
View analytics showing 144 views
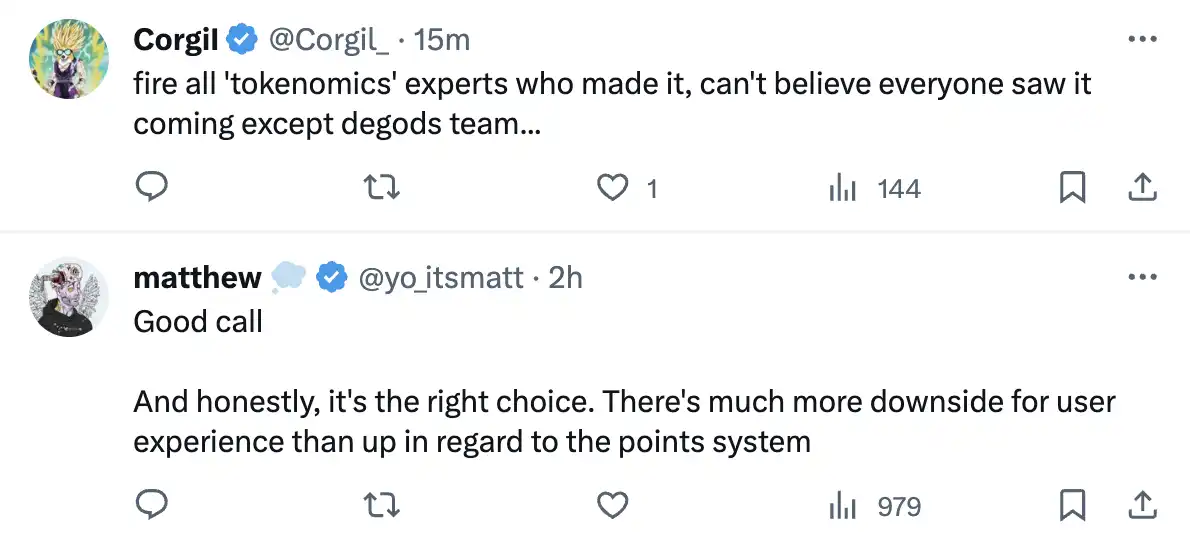(875, 188)
